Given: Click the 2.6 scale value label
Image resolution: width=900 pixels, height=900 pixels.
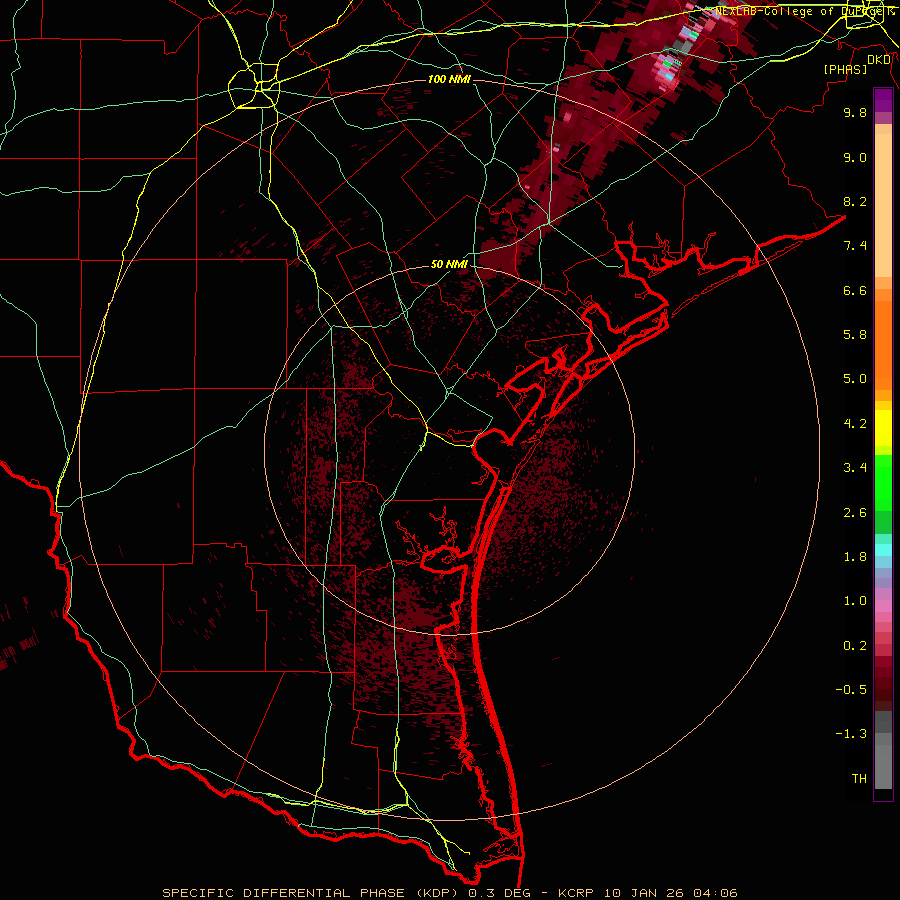Looking at the screenshot, I should point(855,513).
